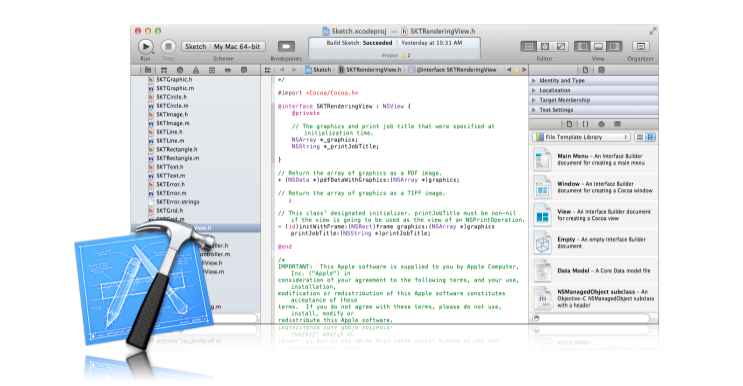Go forward in editor history

click(294, 70)
